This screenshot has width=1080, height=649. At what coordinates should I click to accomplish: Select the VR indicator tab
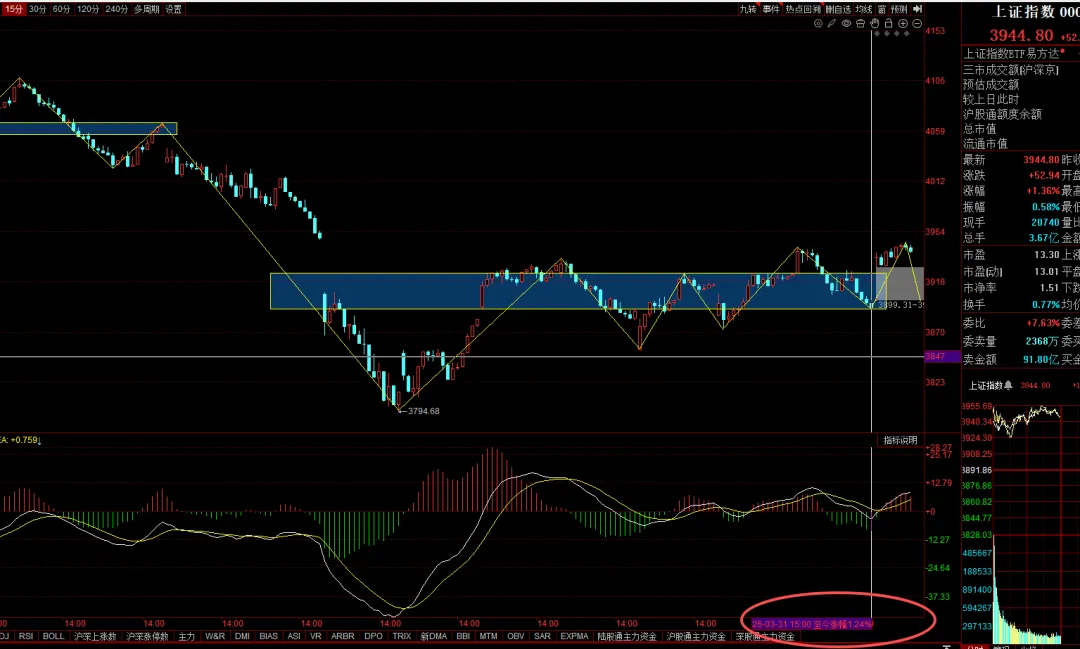[x=315, y=636]
